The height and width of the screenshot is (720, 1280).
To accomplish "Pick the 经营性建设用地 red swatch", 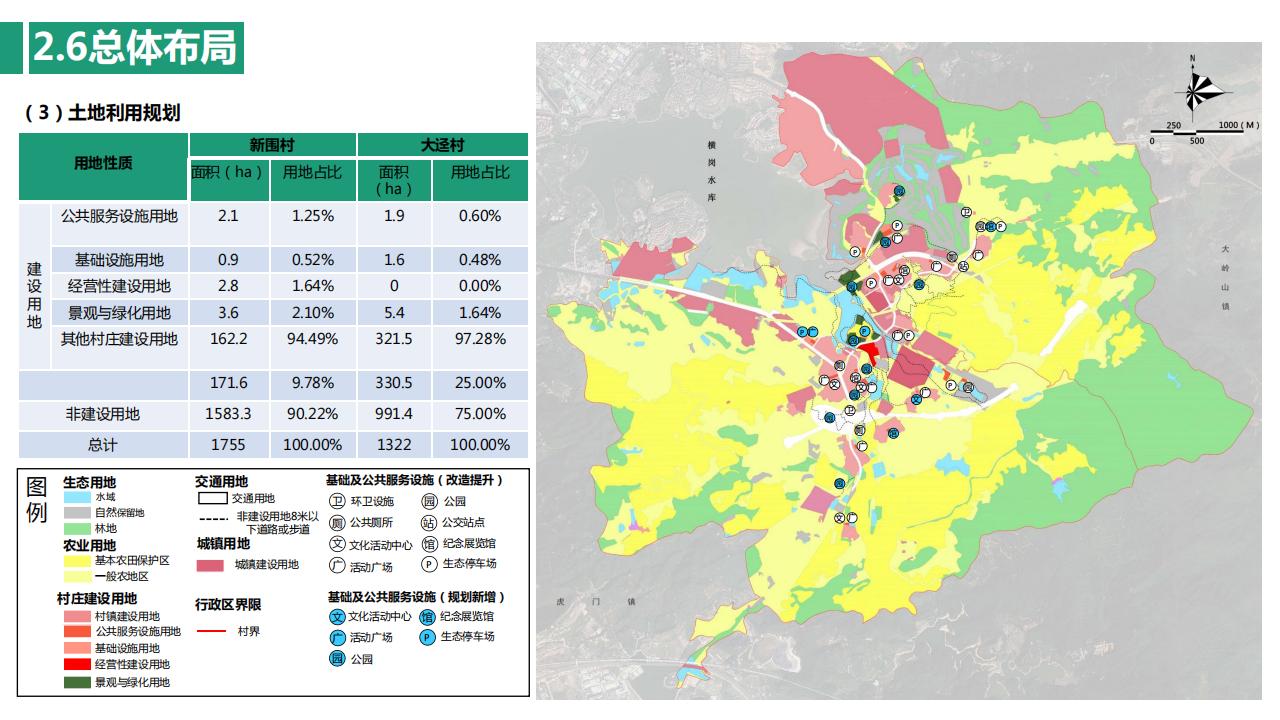I will (76, 665).
